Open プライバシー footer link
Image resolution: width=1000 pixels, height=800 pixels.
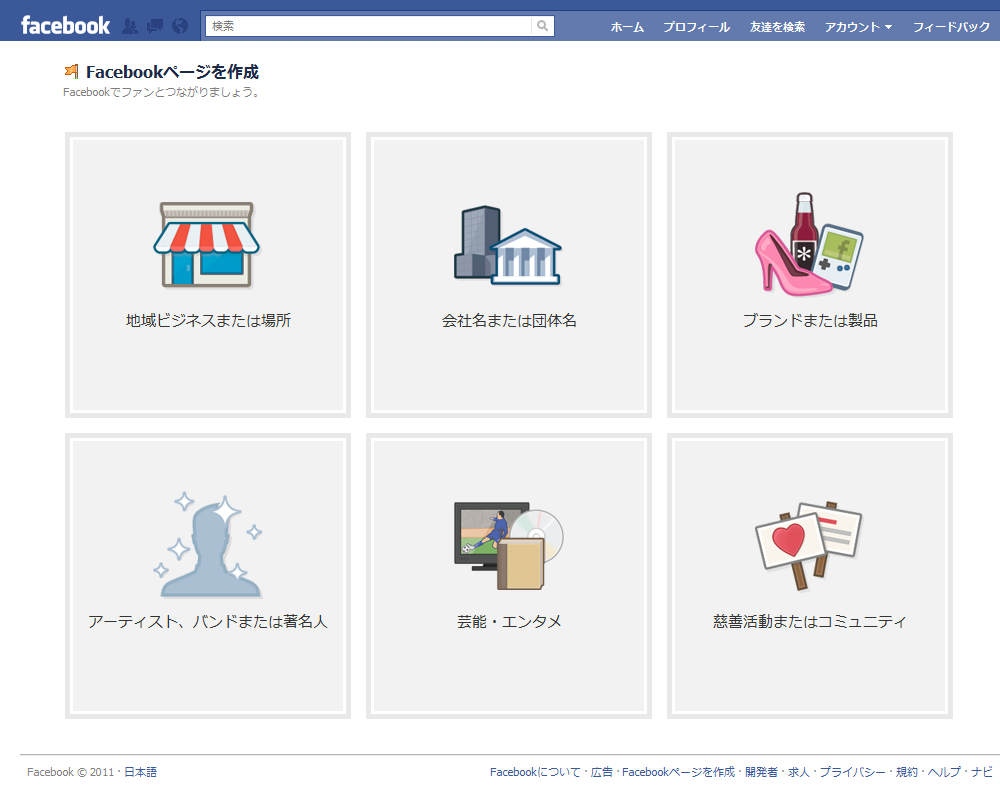coord(853,772)
